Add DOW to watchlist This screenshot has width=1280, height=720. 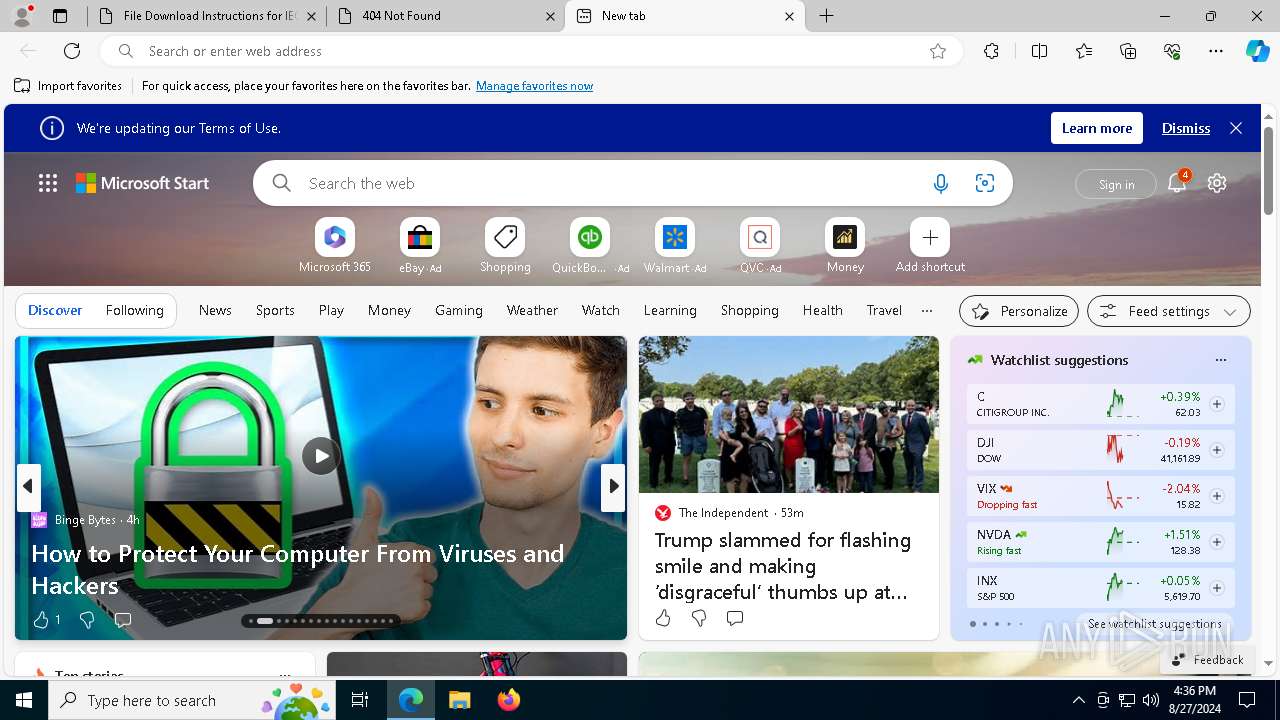(1217, 450)
